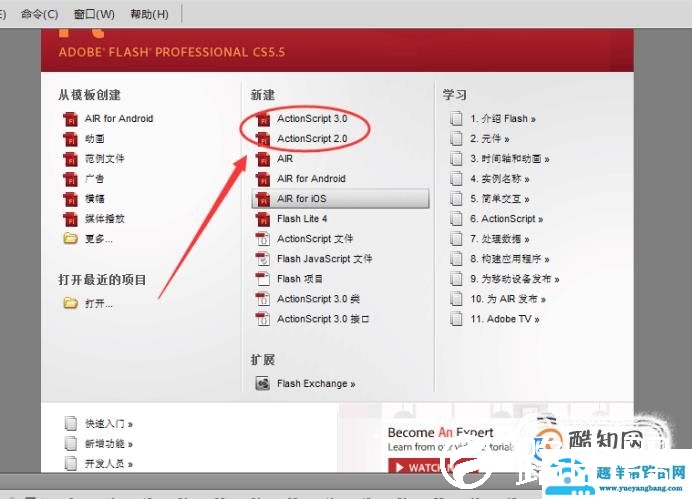
Task: Click the Flash Exchange icon under 扩展
Action: [x=263, y=384]
